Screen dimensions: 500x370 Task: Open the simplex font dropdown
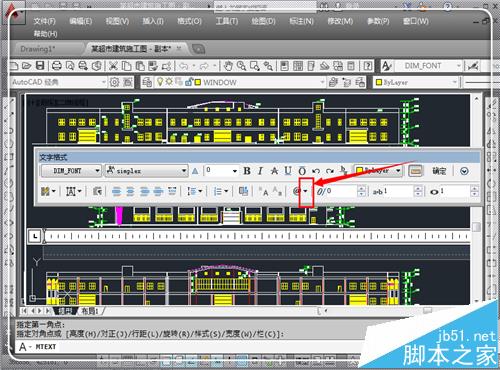(146, 171)
